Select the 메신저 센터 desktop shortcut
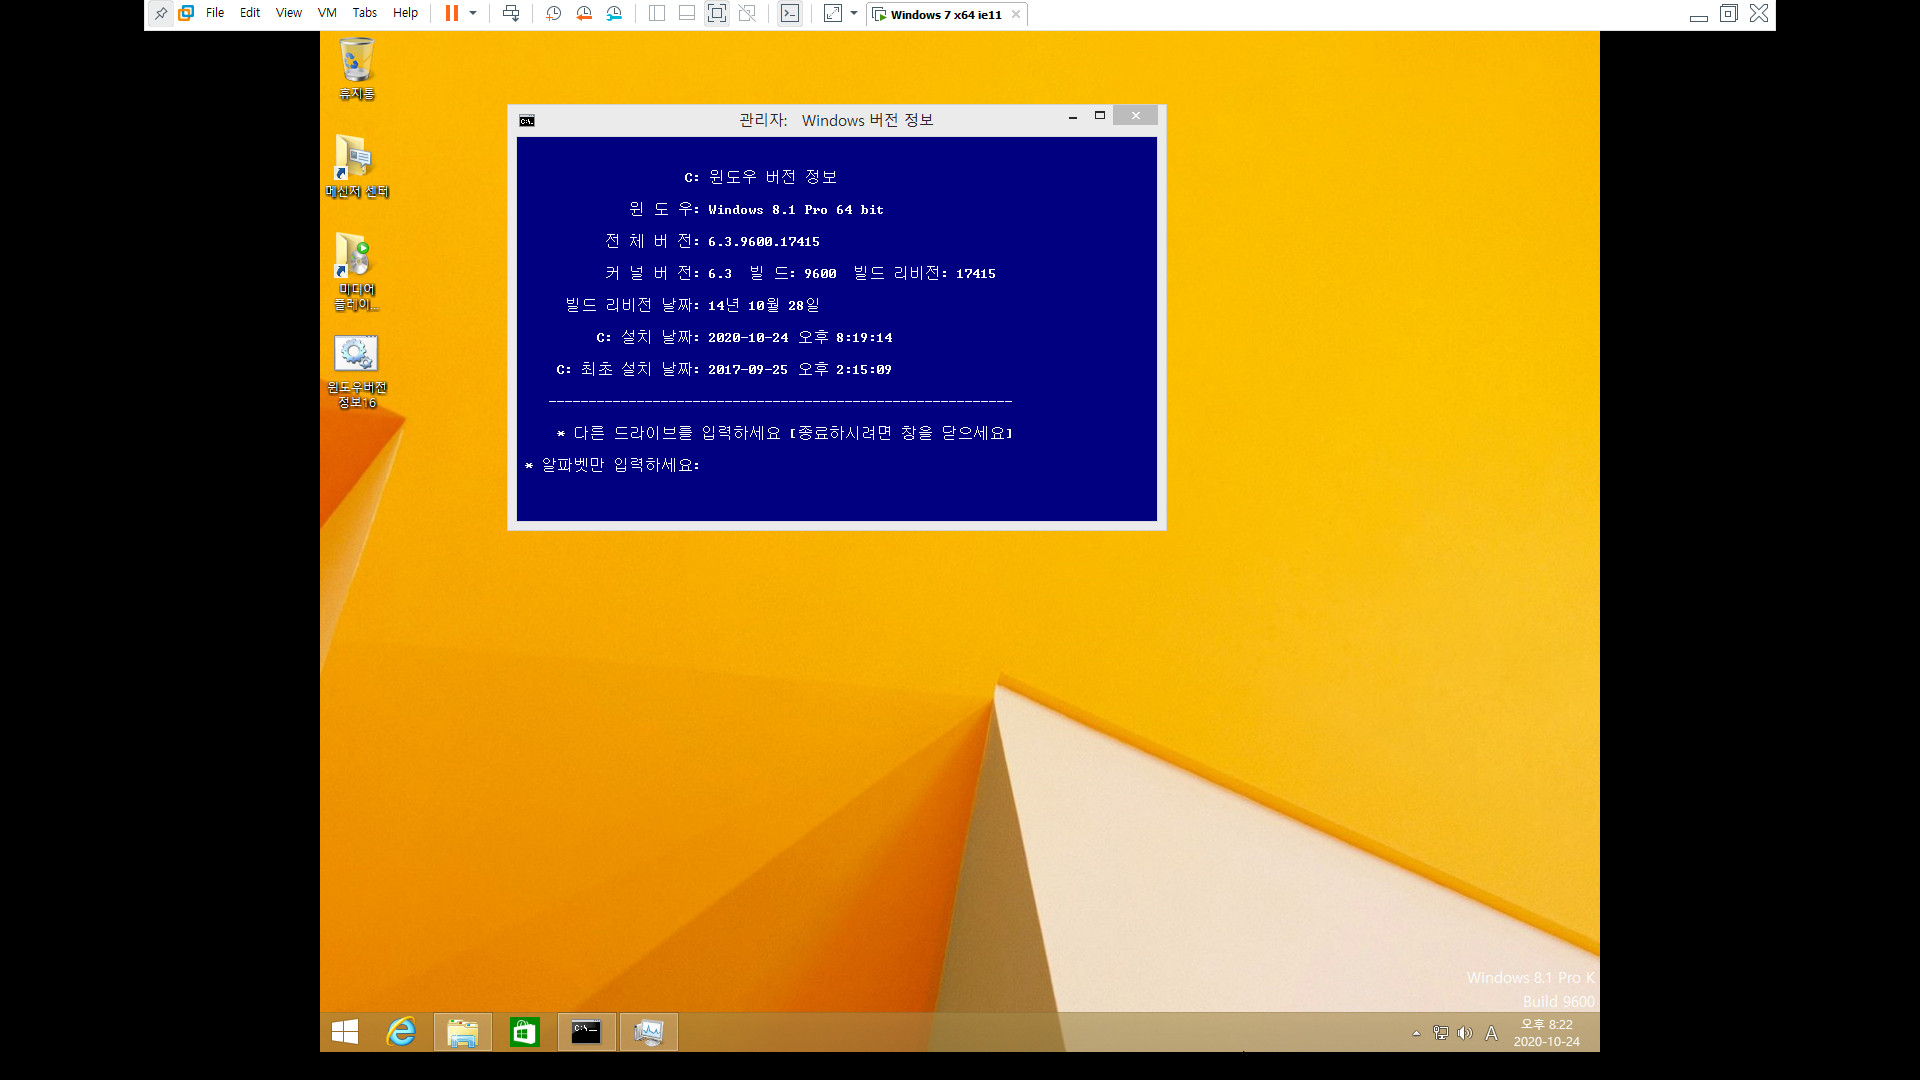1920x1080 pixels. 357,166
